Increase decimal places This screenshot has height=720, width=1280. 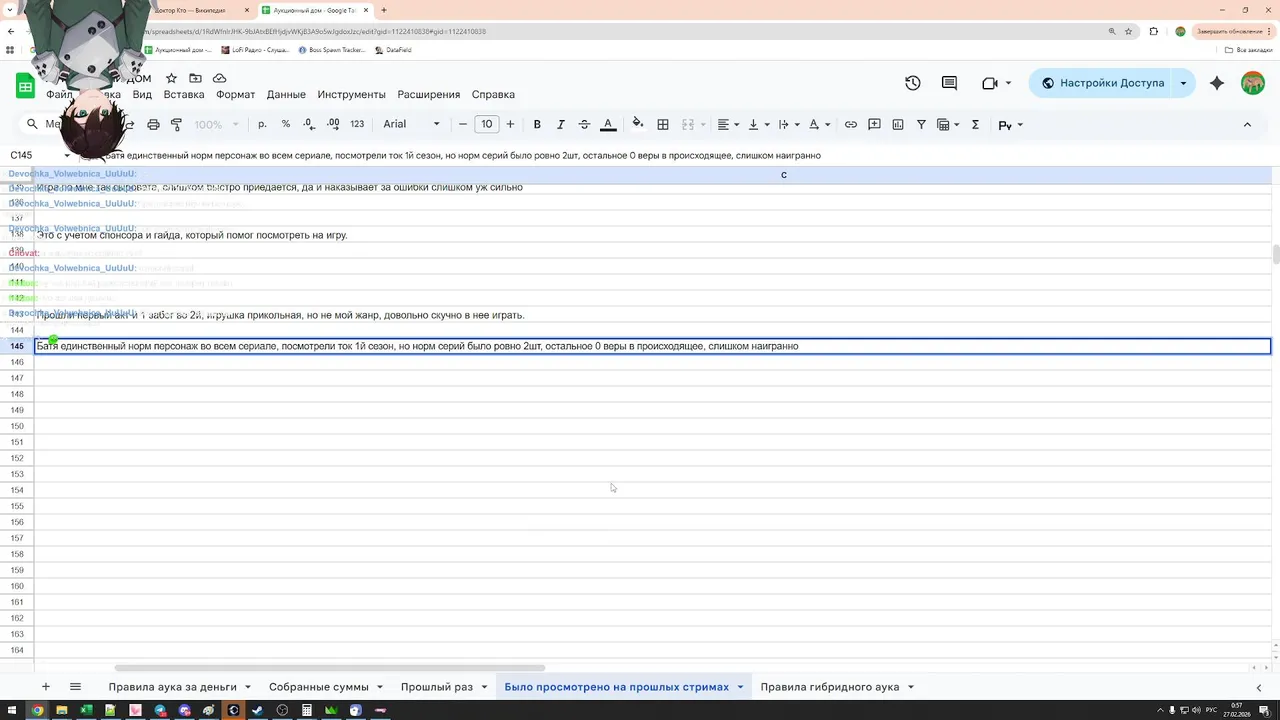[333, 124]
